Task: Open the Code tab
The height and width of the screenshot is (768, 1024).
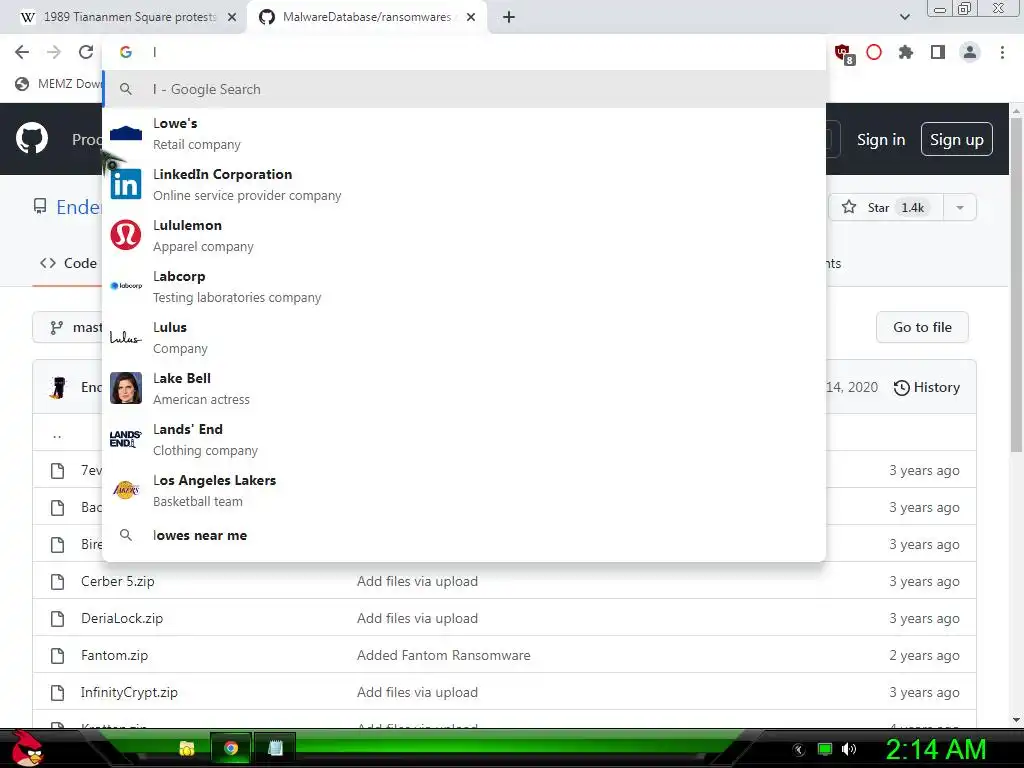Action: [68, 263]
